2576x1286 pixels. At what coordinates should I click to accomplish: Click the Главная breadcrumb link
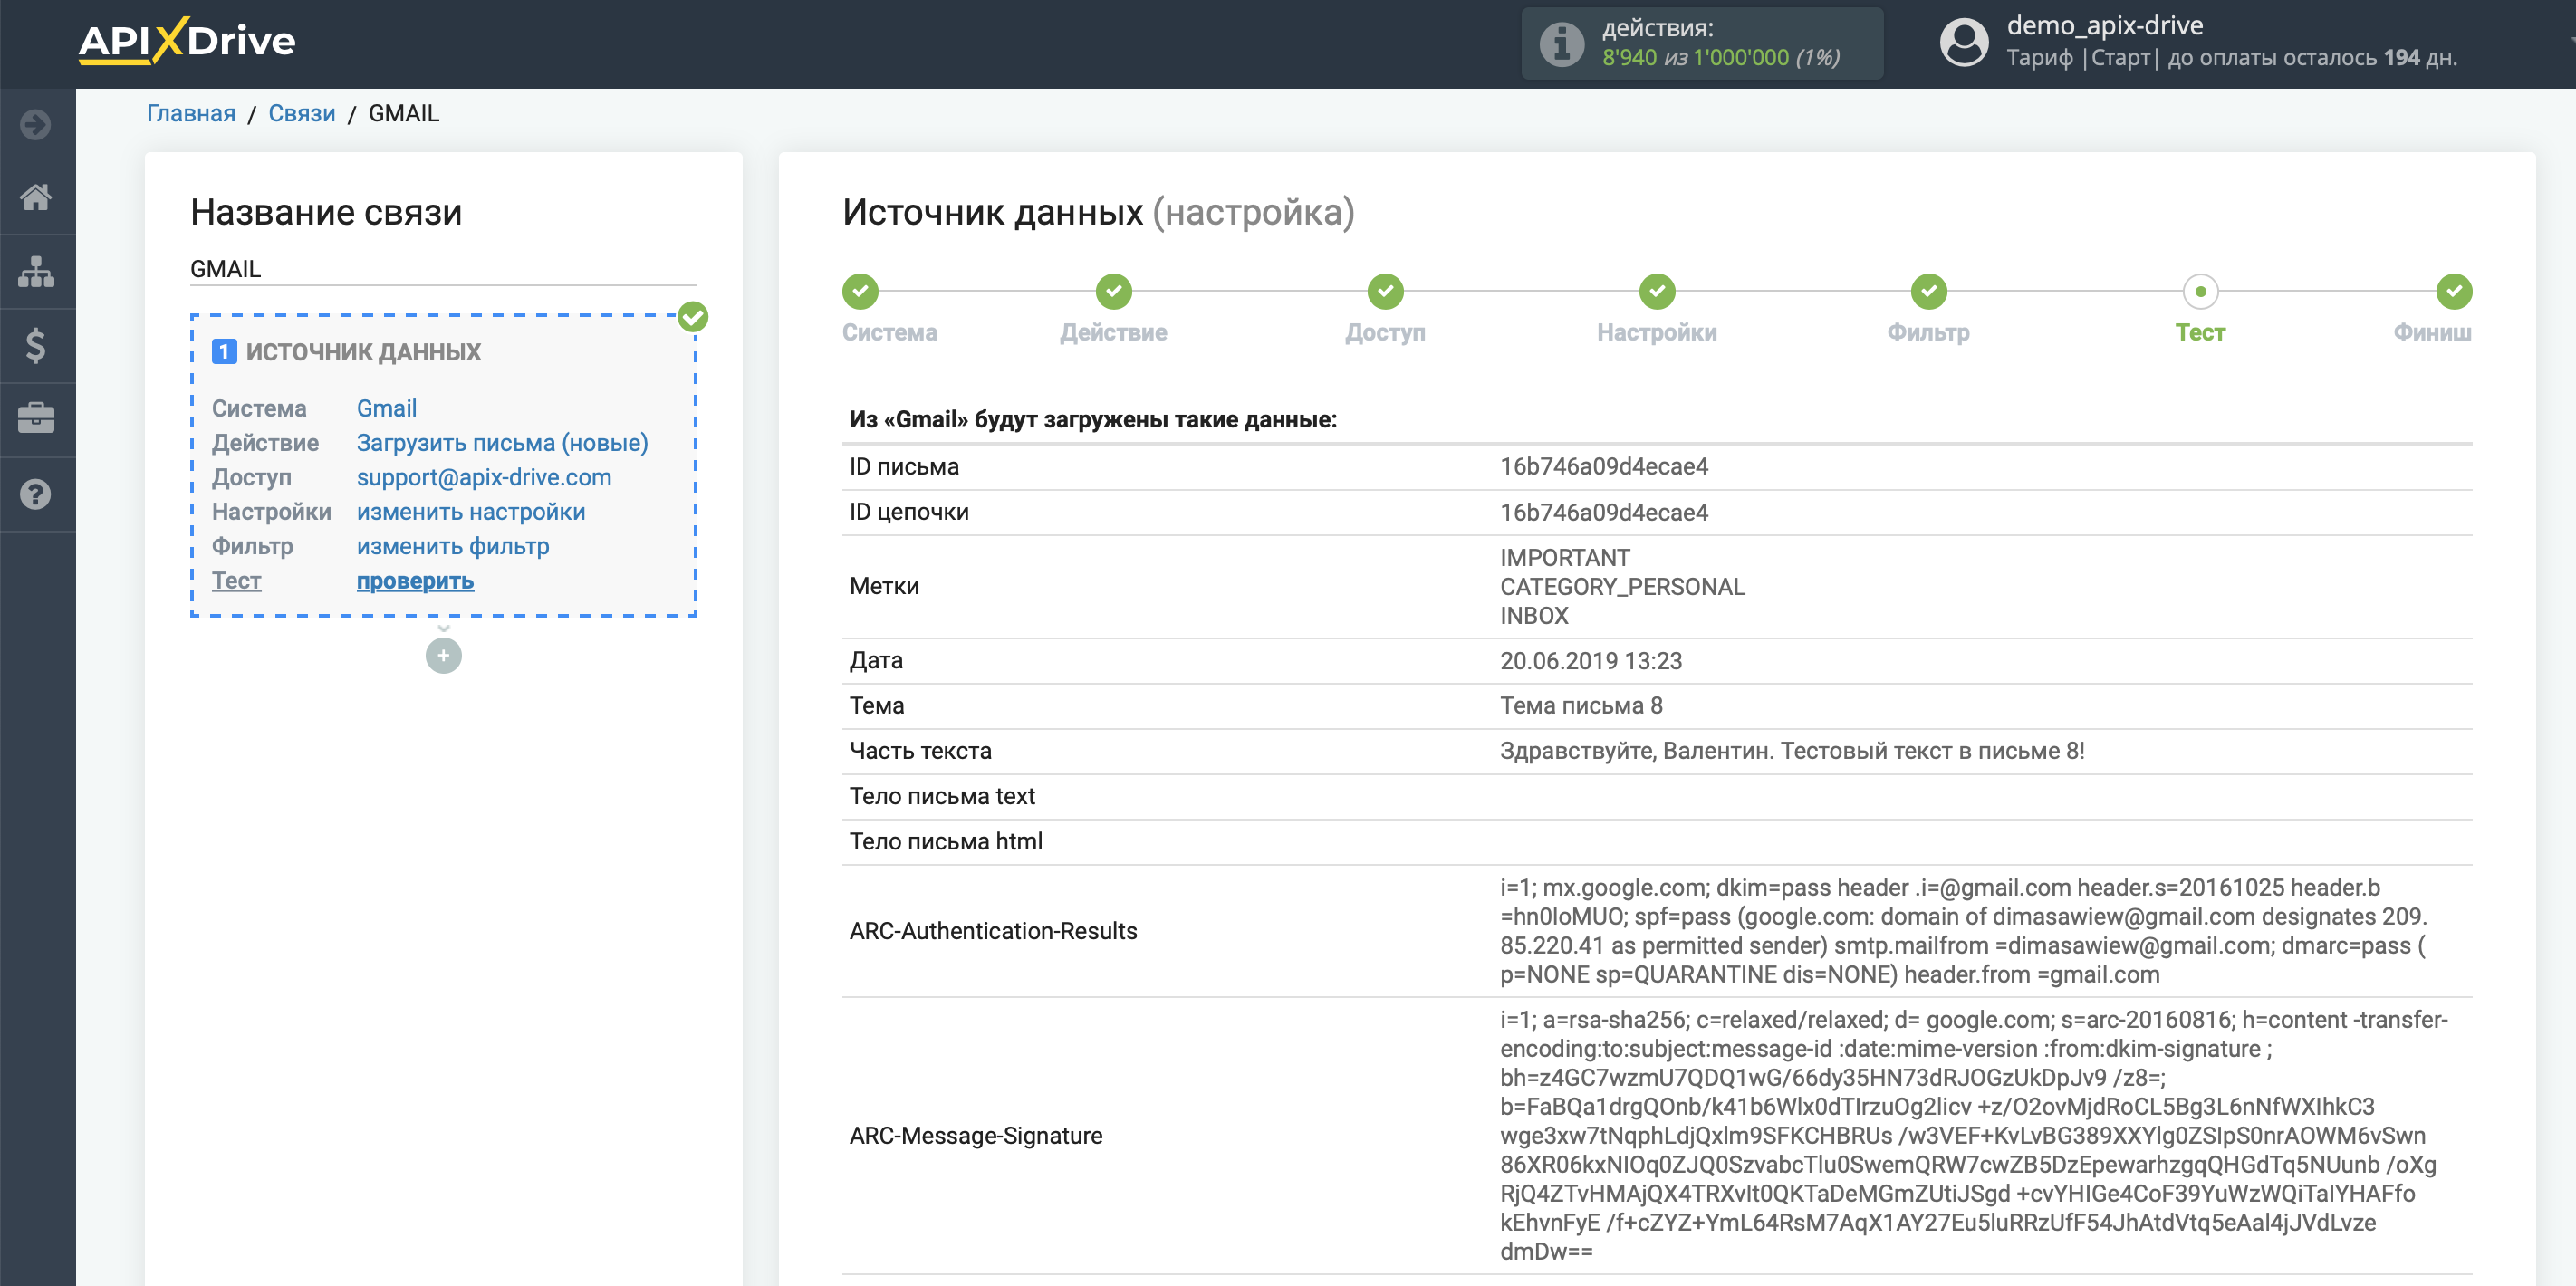click(x=191, y=113)
